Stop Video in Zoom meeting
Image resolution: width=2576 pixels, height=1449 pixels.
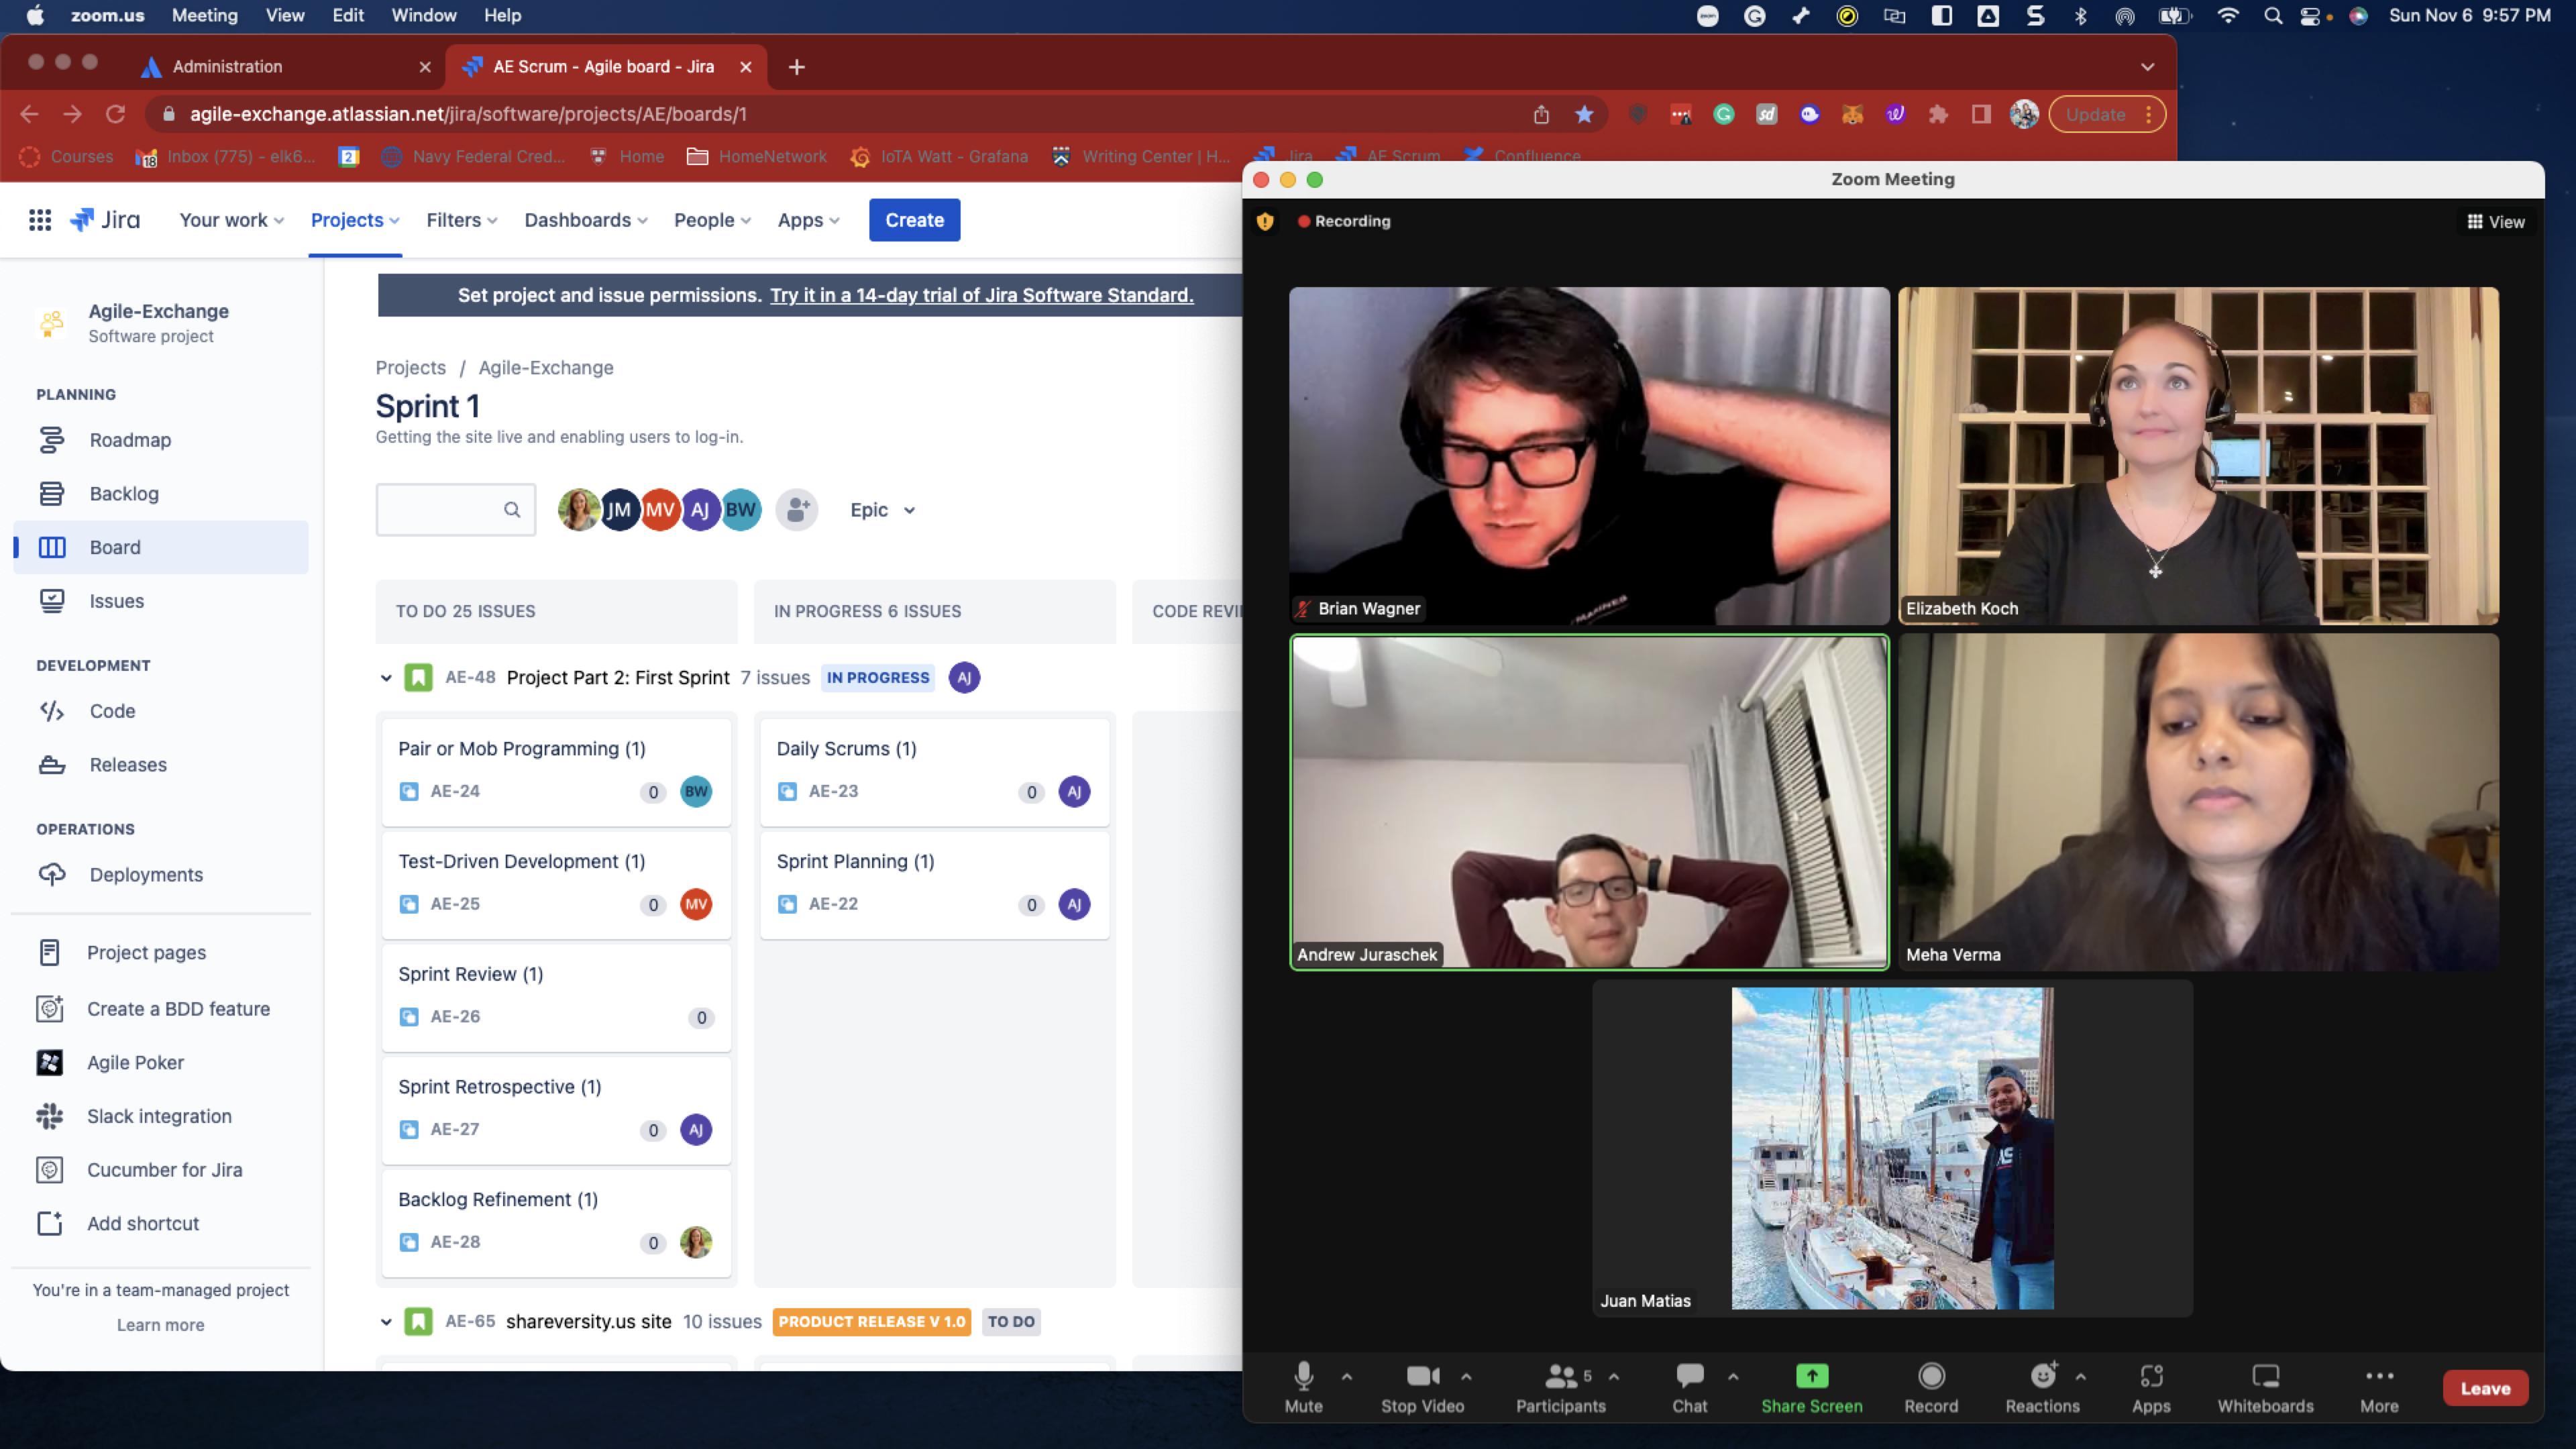[x=1422, y=1388]
